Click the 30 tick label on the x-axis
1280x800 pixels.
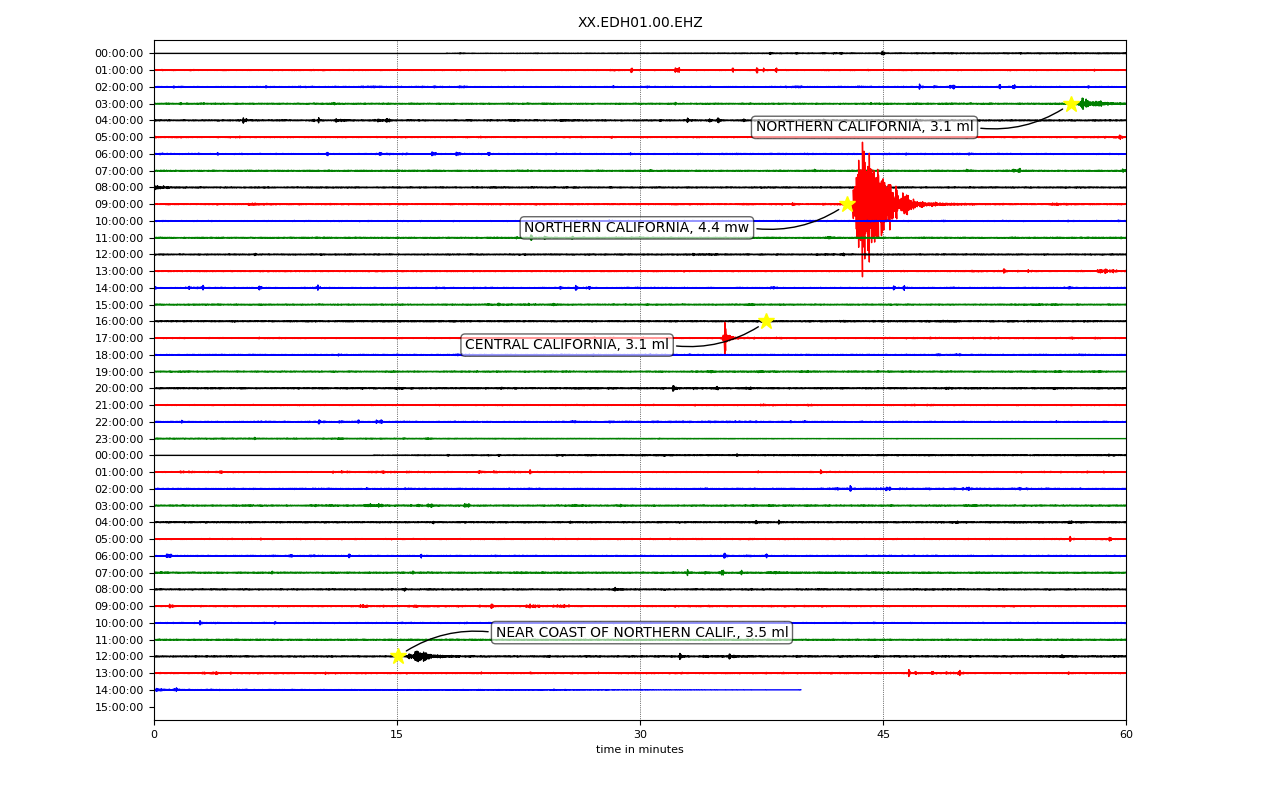tap(640, 735)
